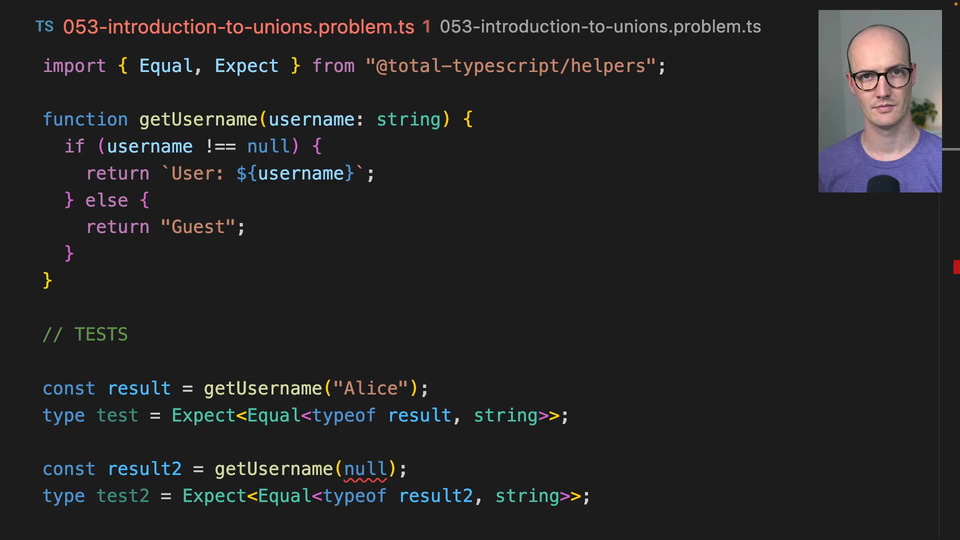Select the red 053-introduction-to-unions.problem.ts editor tab

tap(238, 27)
